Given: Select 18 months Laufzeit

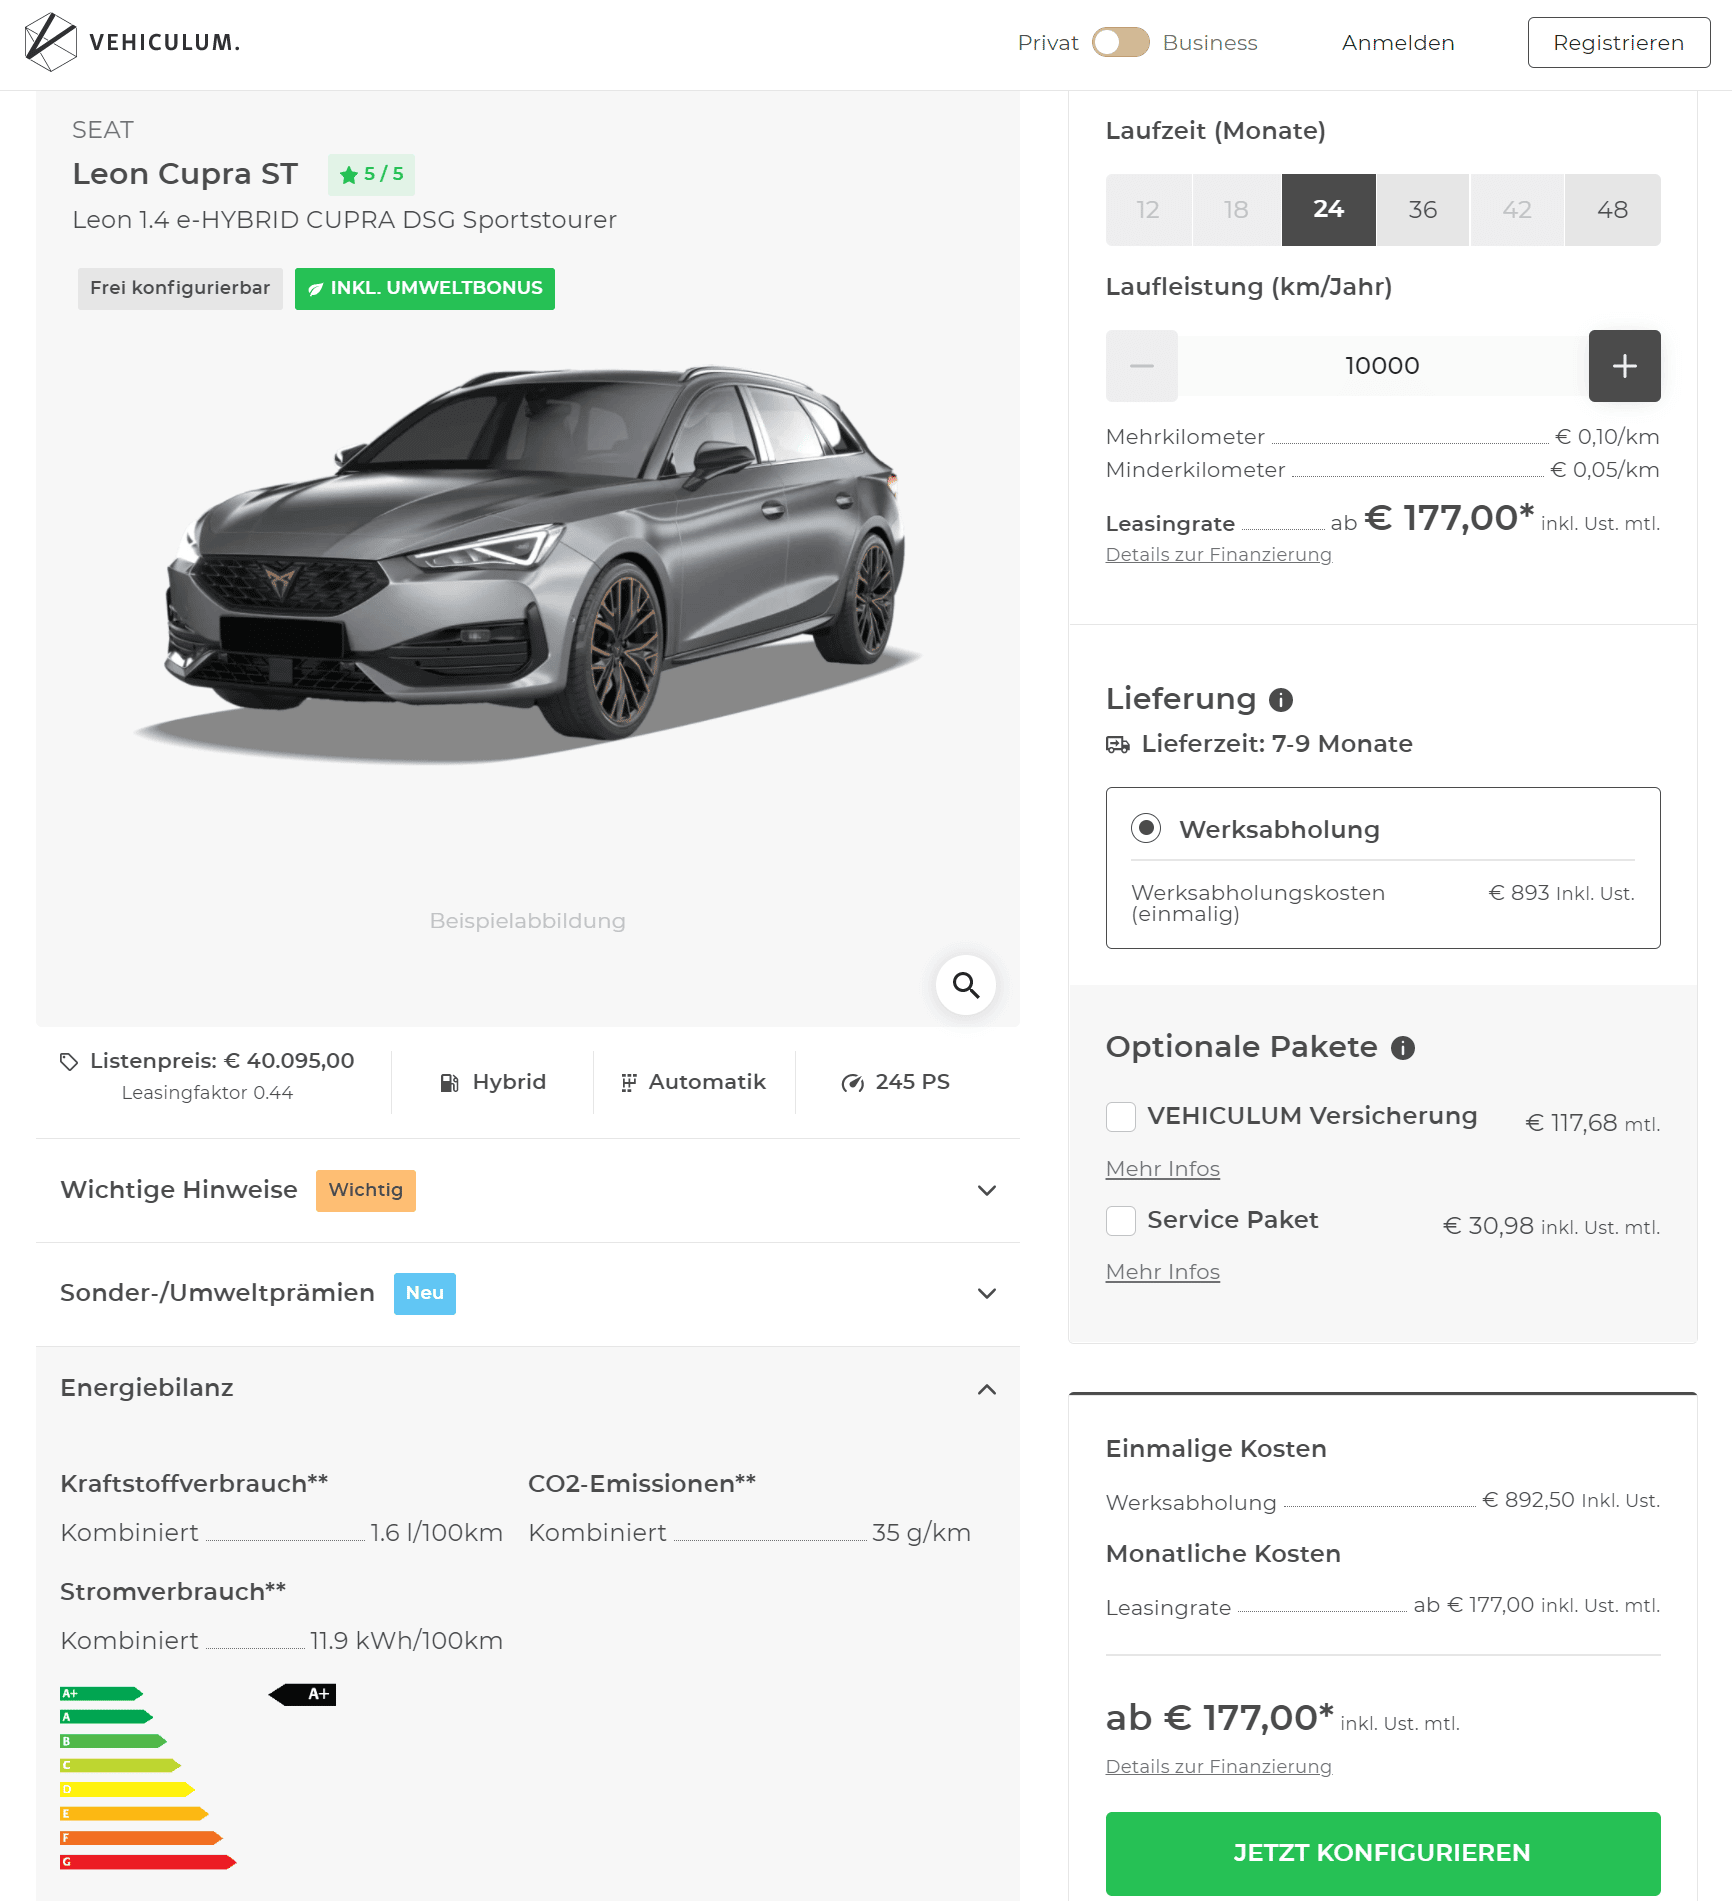Looking at the screenshot, I should [1236, 210].
